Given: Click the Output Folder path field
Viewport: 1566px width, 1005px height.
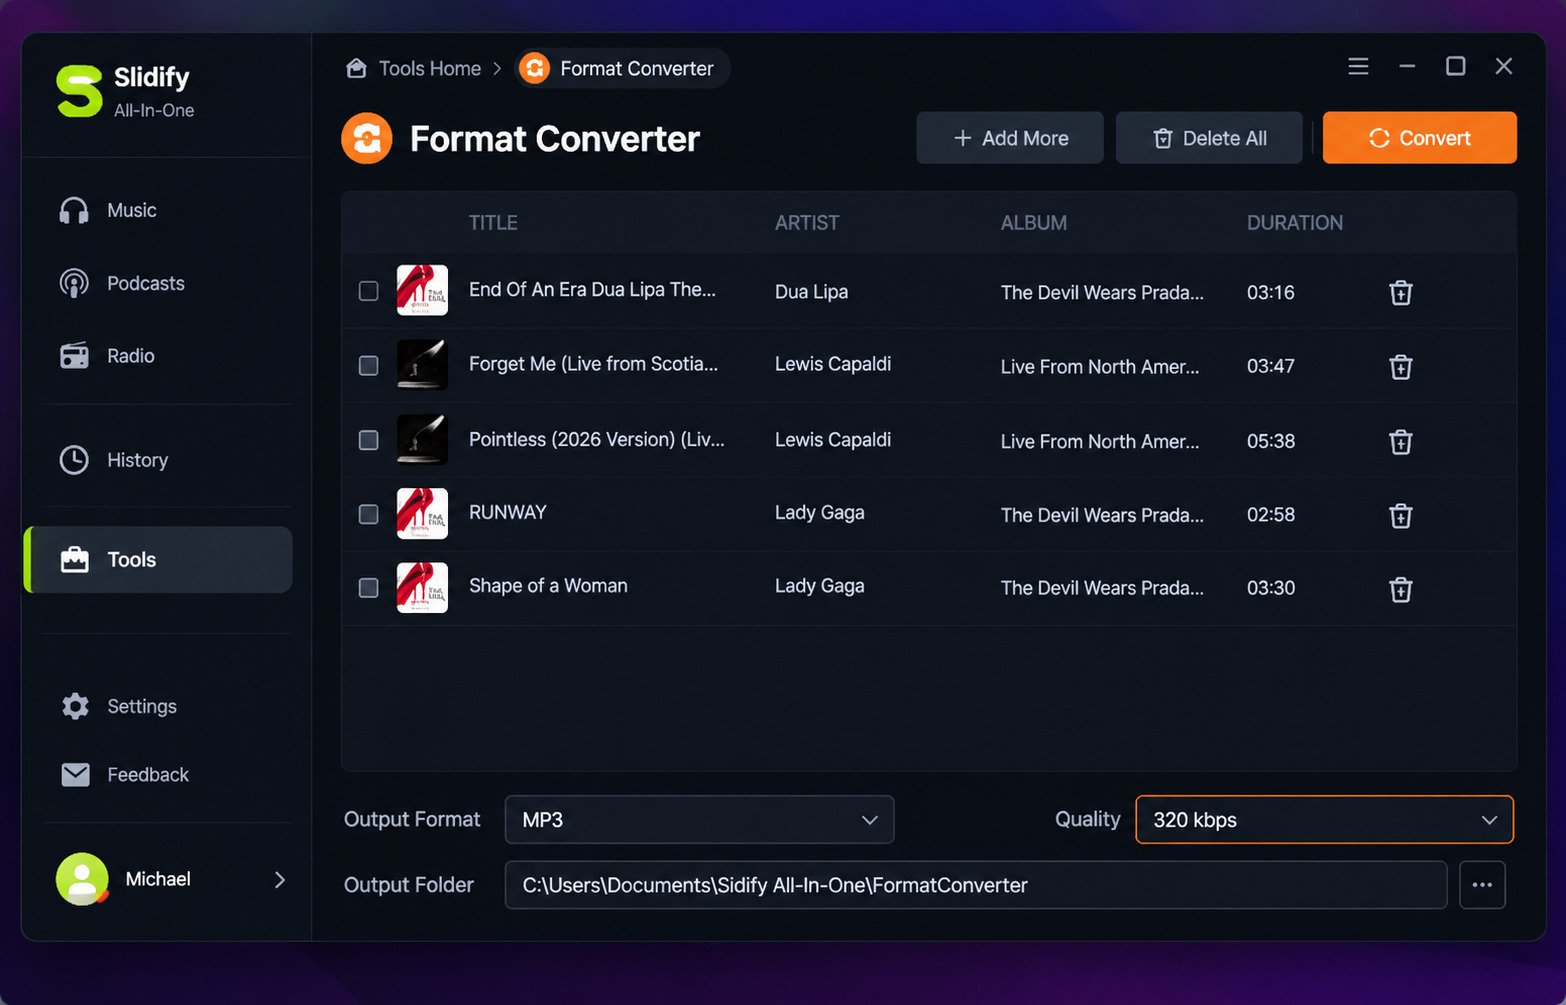Looking at the screenshot, I should pos(976,885).
